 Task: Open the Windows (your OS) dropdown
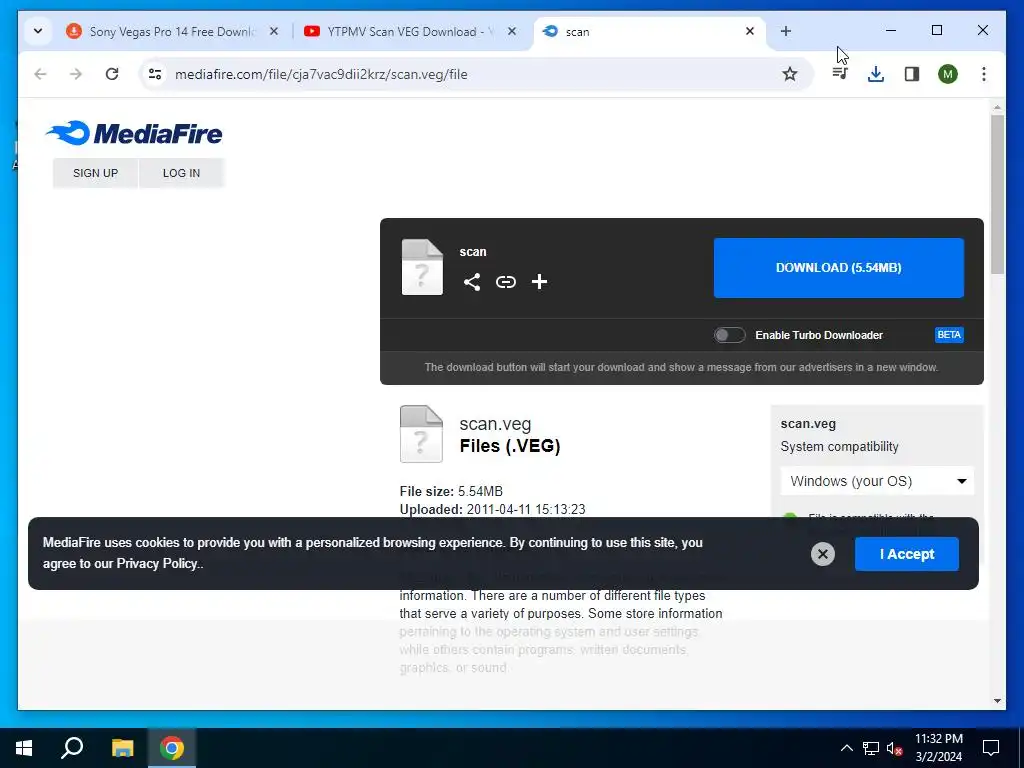877,481
